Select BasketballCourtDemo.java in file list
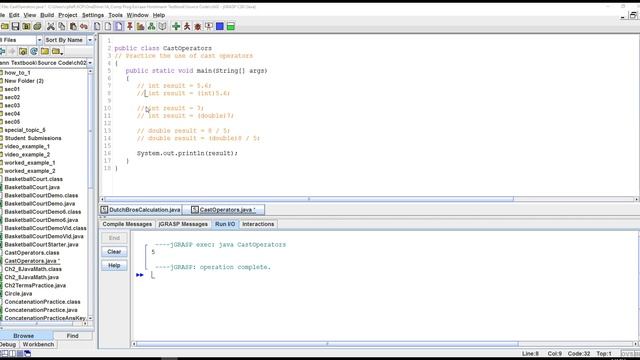 (40, 203)
